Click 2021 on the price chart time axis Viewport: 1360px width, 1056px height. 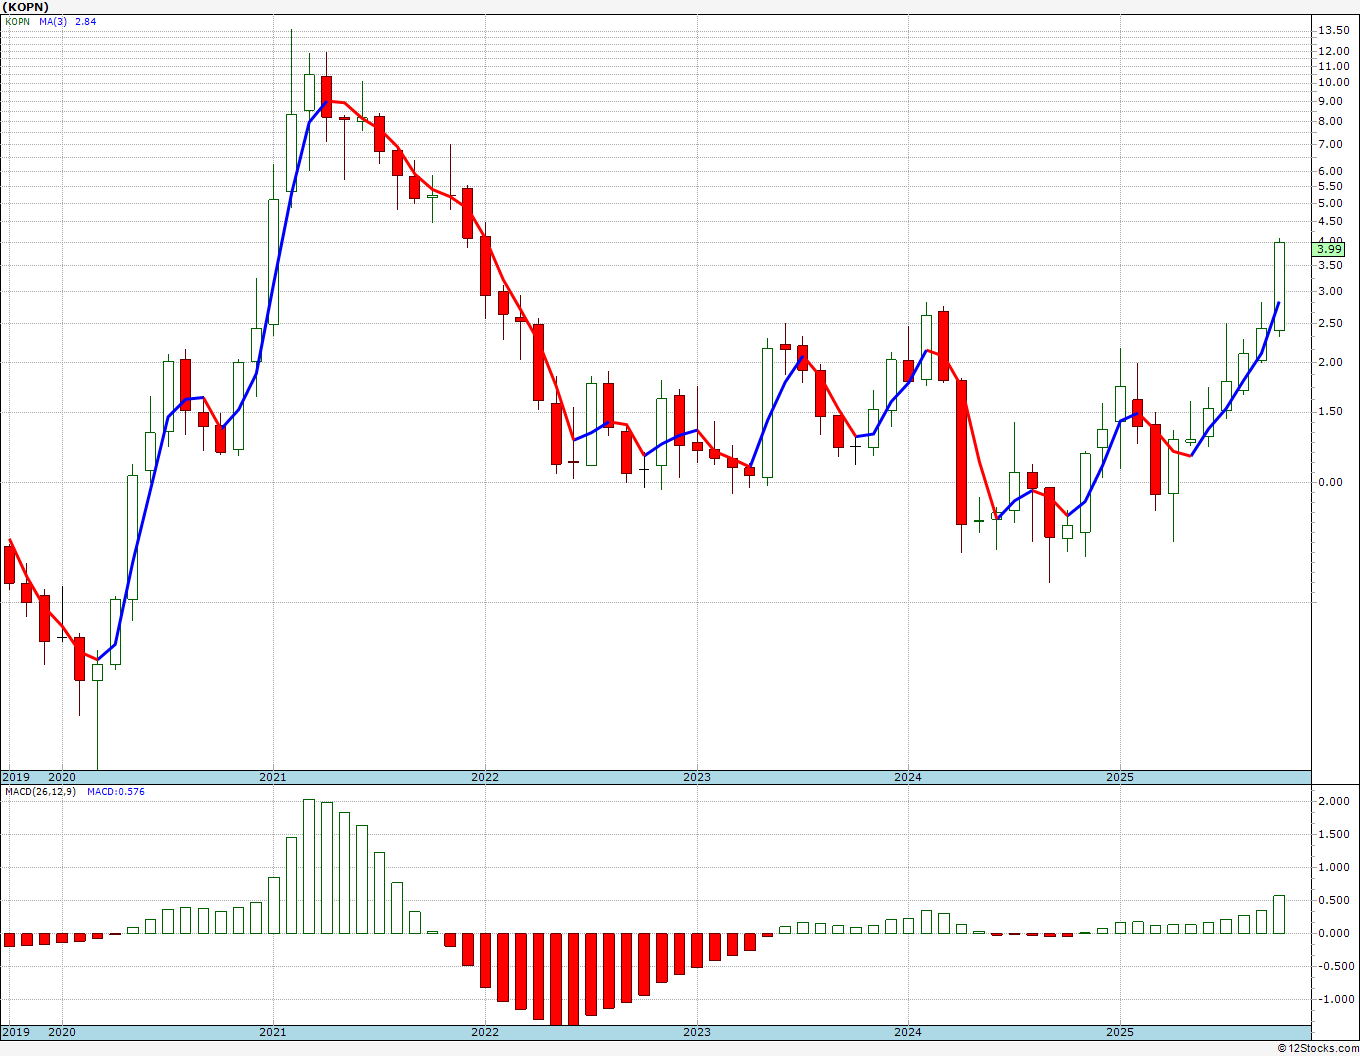point(273,777)
